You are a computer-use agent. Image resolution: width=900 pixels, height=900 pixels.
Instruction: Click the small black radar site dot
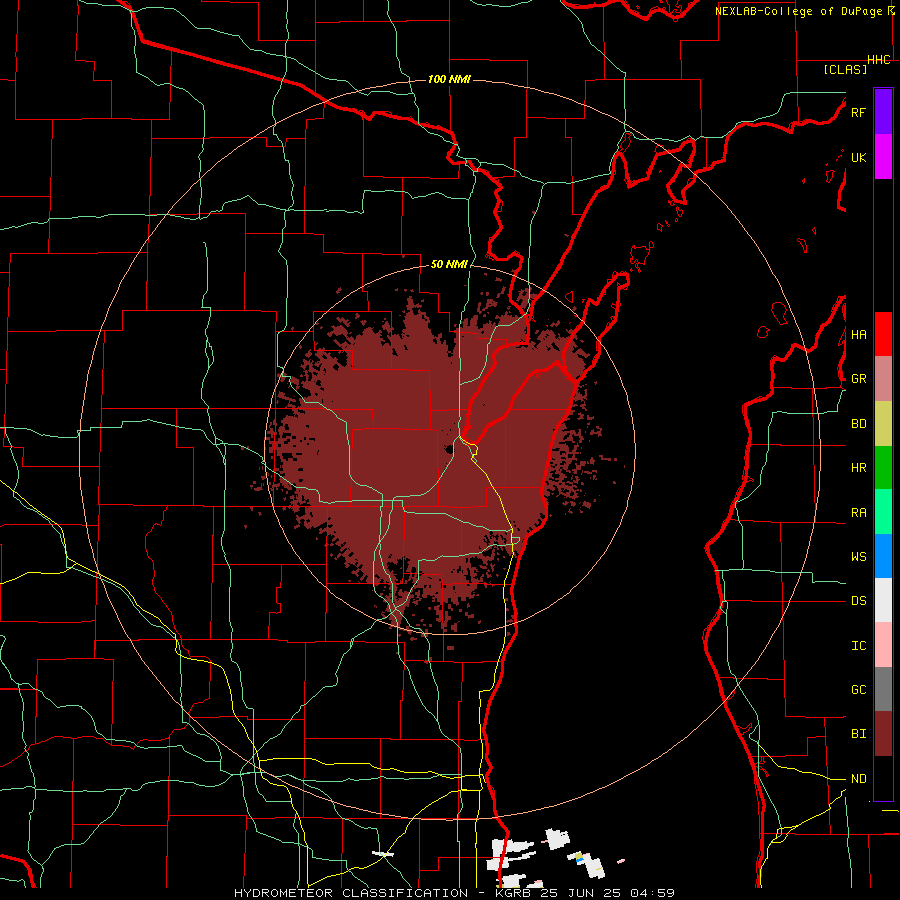point(448,449)
